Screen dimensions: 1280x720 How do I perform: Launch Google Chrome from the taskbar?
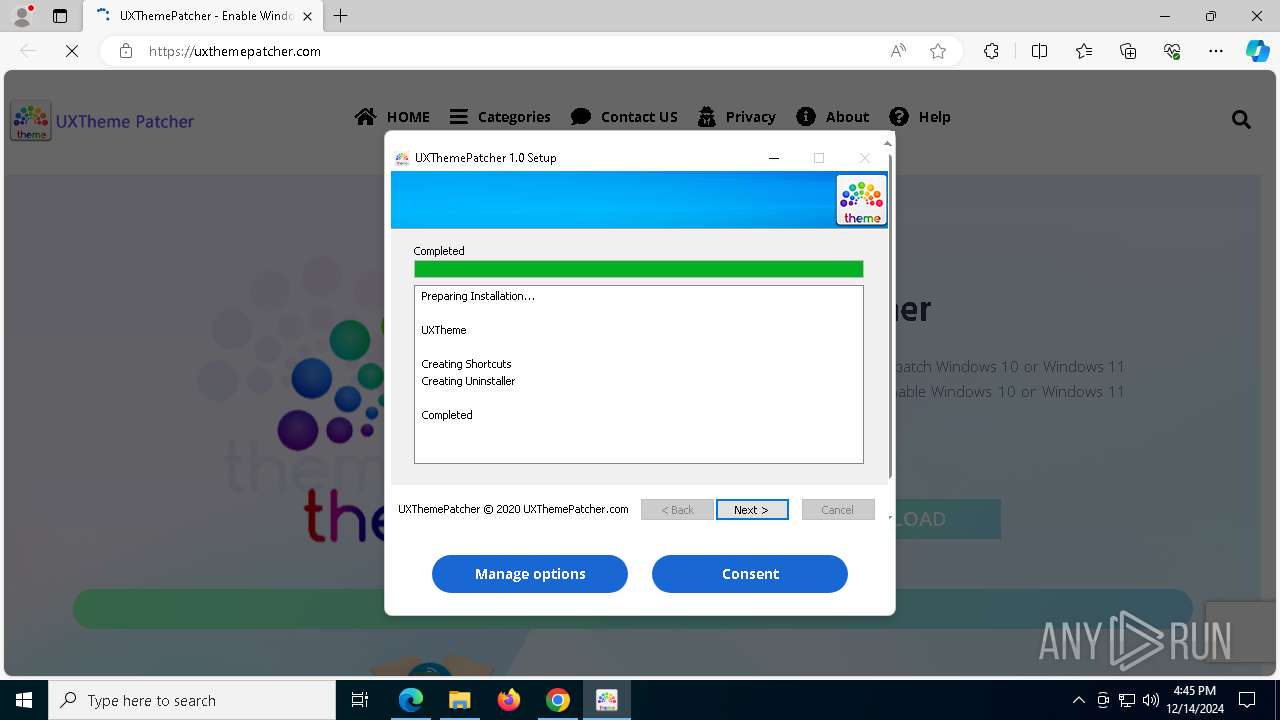558,700
